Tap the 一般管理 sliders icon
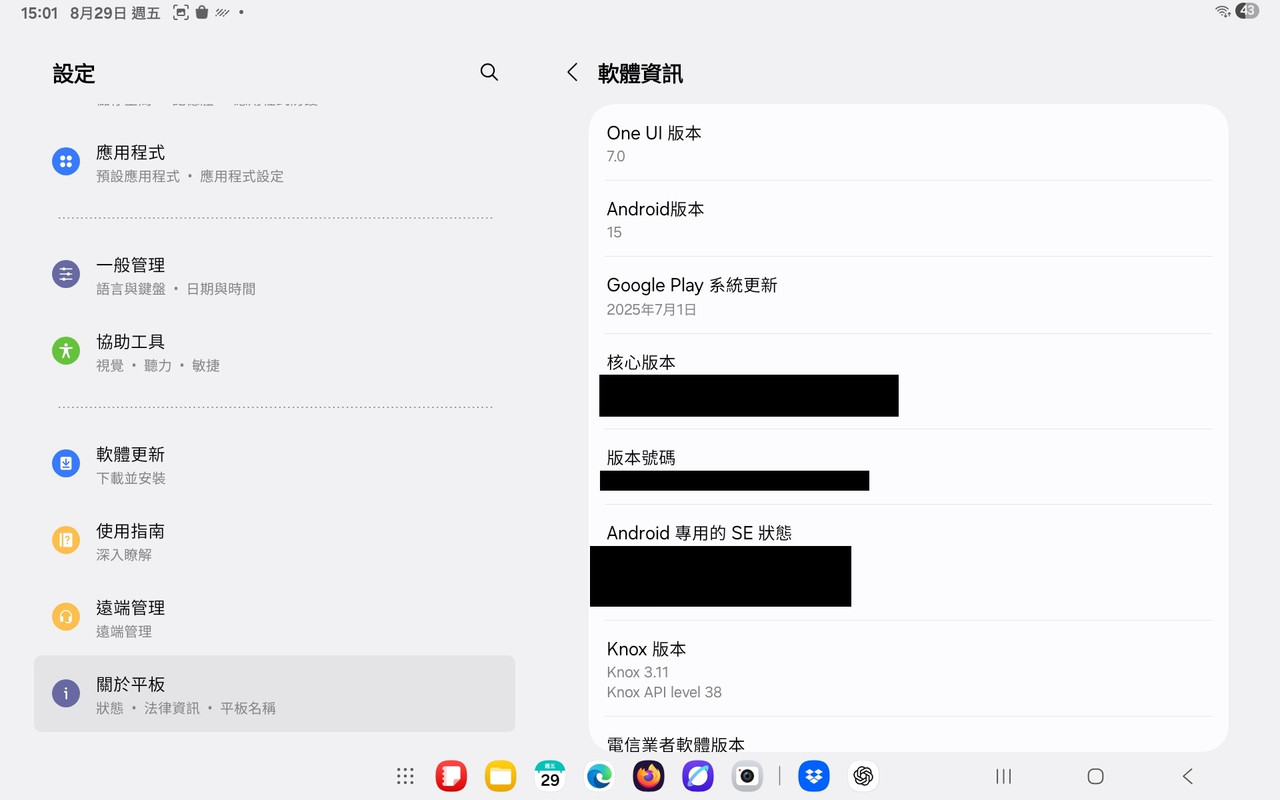 click(x=66, y=274)
